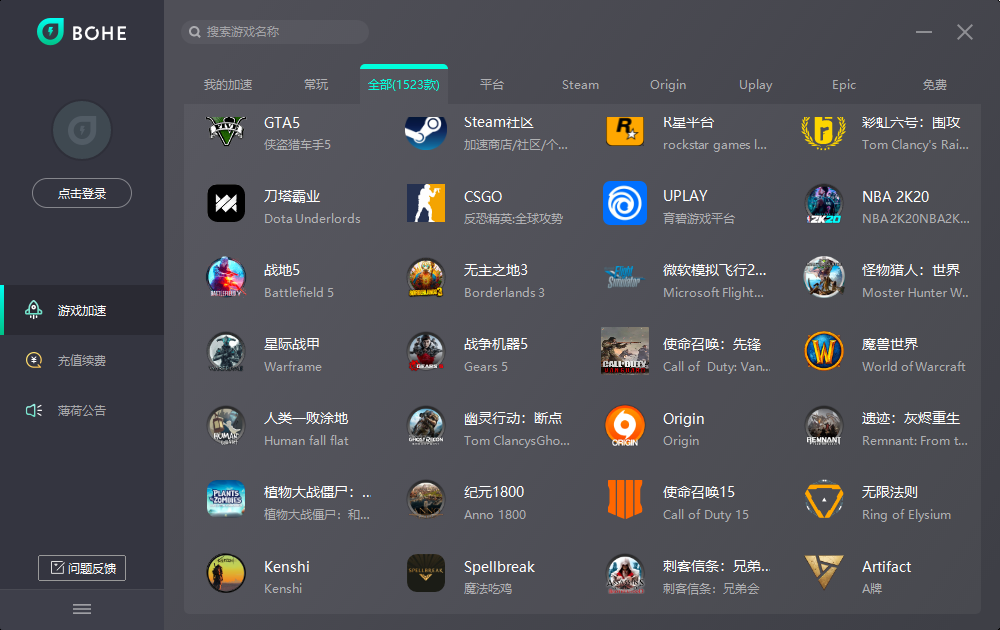
Task: Select the Kenshi game icon
Action: click(226, 573)
